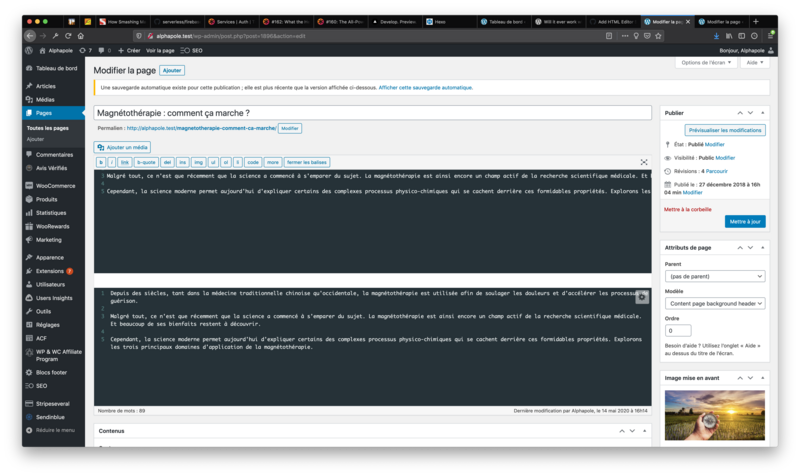This screenshot has width=800, height=476.
Task: Click Ajouter button next to page heading
Action: click(172, 70)
